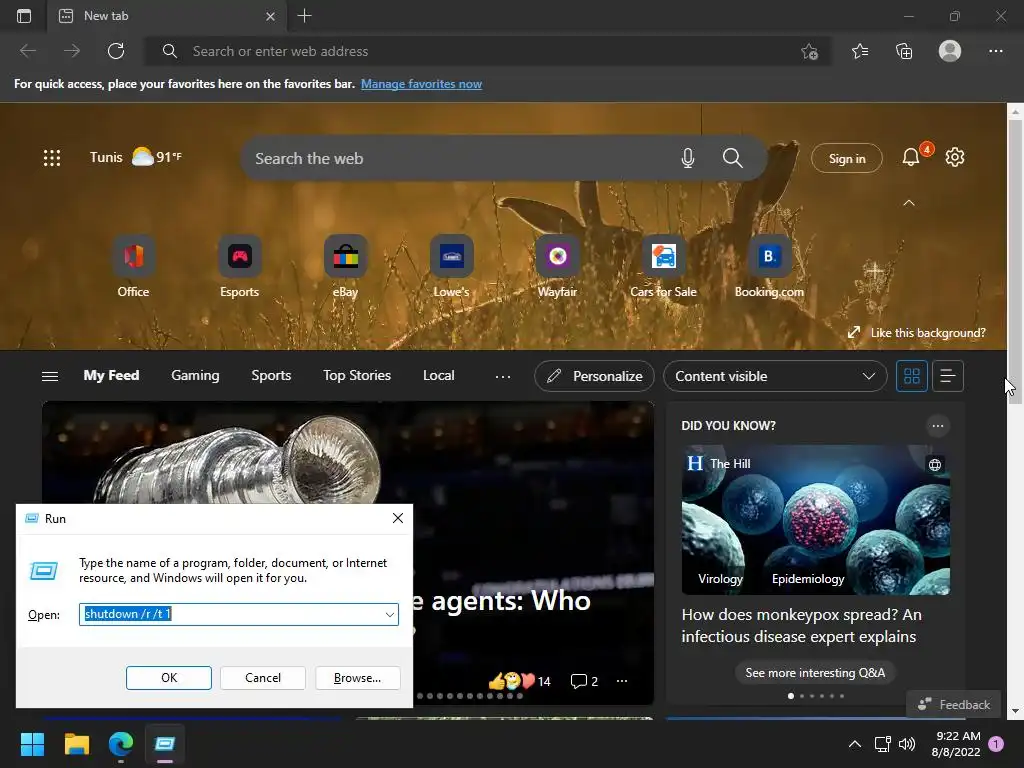Click the Virology topic tag

[720, 579]
